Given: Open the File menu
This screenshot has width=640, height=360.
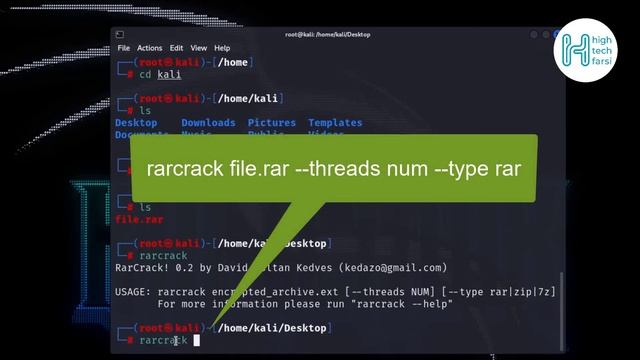Looking at the screenshot, I should tap(124, 48).
